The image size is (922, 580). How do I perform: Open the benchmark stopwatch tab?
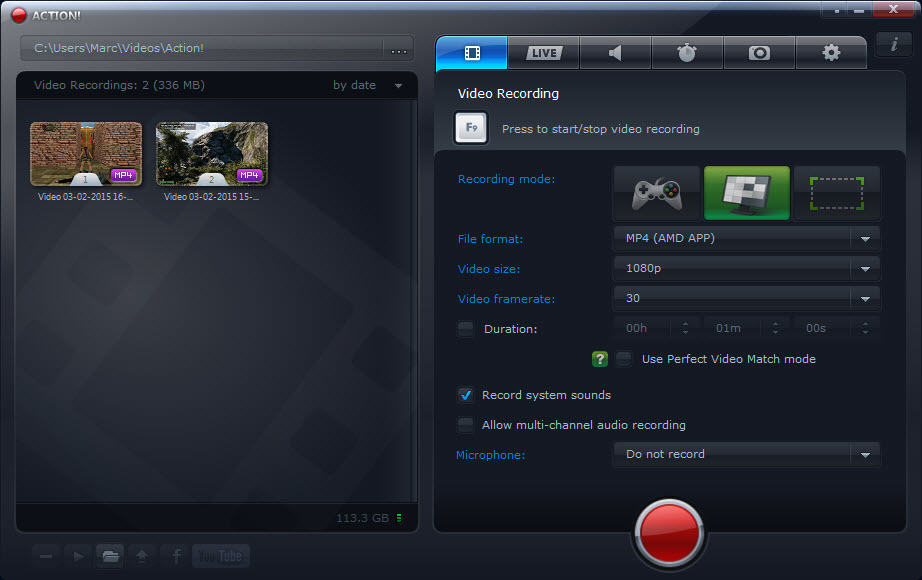pos(687,53)
